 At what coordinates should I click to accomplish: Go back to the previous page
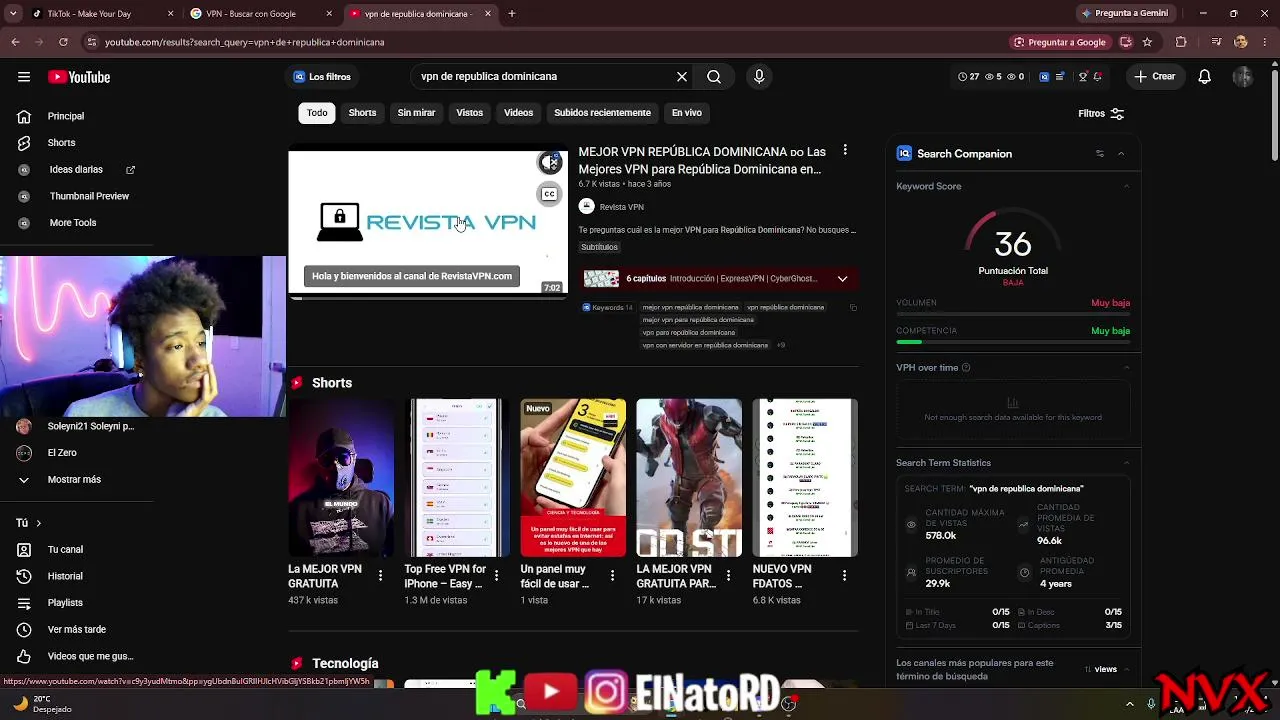[15, 42]
